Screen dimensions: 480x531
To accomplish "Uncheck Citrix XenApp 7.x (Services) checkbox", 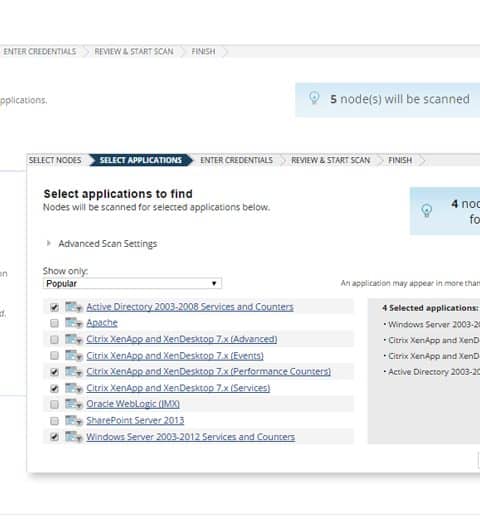I will click(54, 388).
